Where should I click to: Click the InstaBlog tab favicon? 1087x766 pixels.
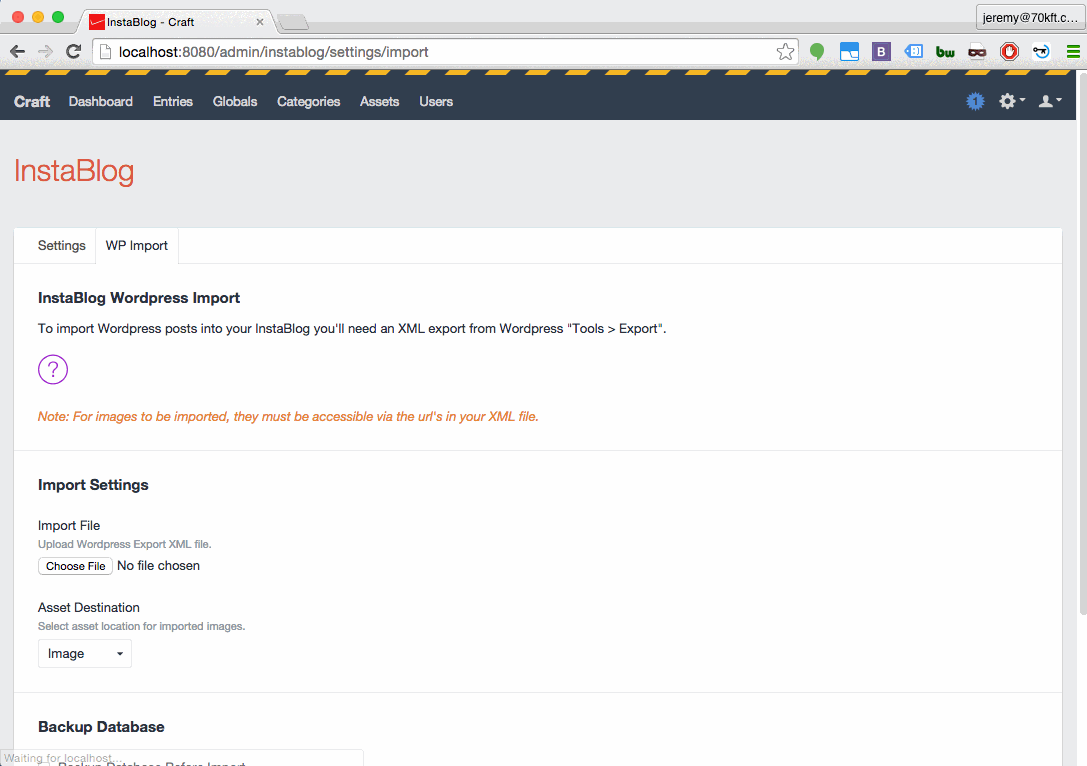(x=96, y=21)
